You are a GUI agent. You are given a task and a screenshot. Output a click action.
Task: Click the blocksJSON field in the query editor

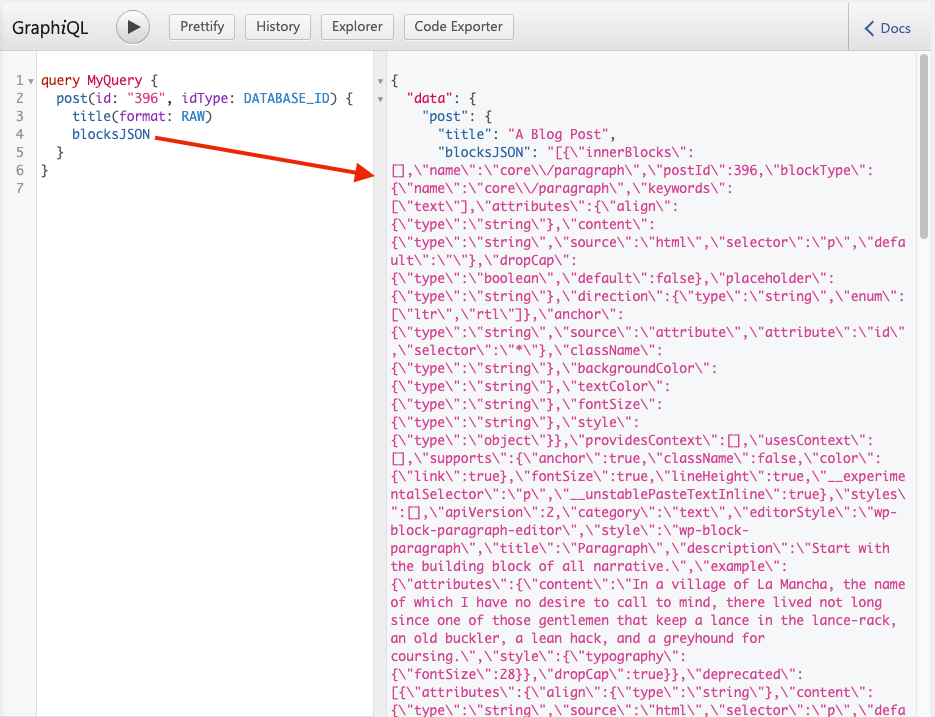(x=111, y=134)
